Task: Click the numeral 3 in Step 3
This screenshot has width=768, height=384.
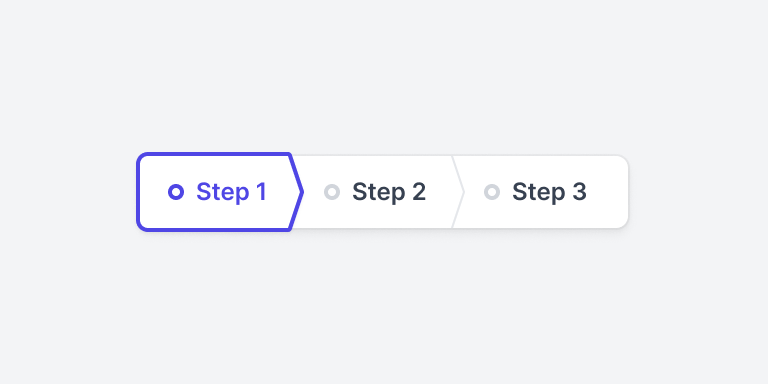Action: [x=578, y=192]
